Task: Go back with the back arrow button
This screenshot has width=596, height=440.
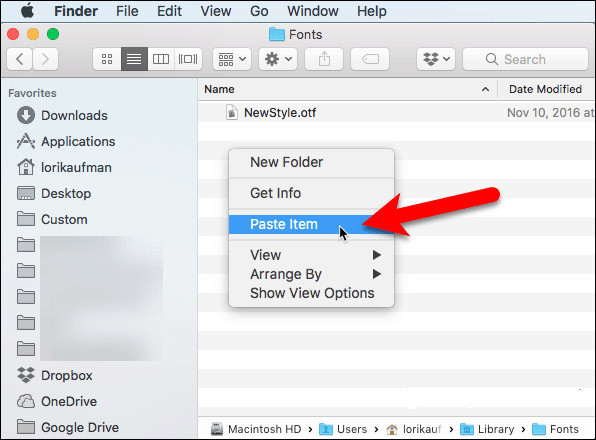Action: (20, 59)
